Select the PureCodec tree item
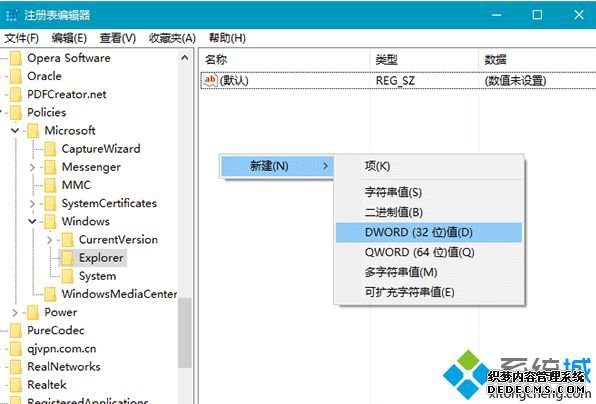596x404 pixels. click(55, 331)
